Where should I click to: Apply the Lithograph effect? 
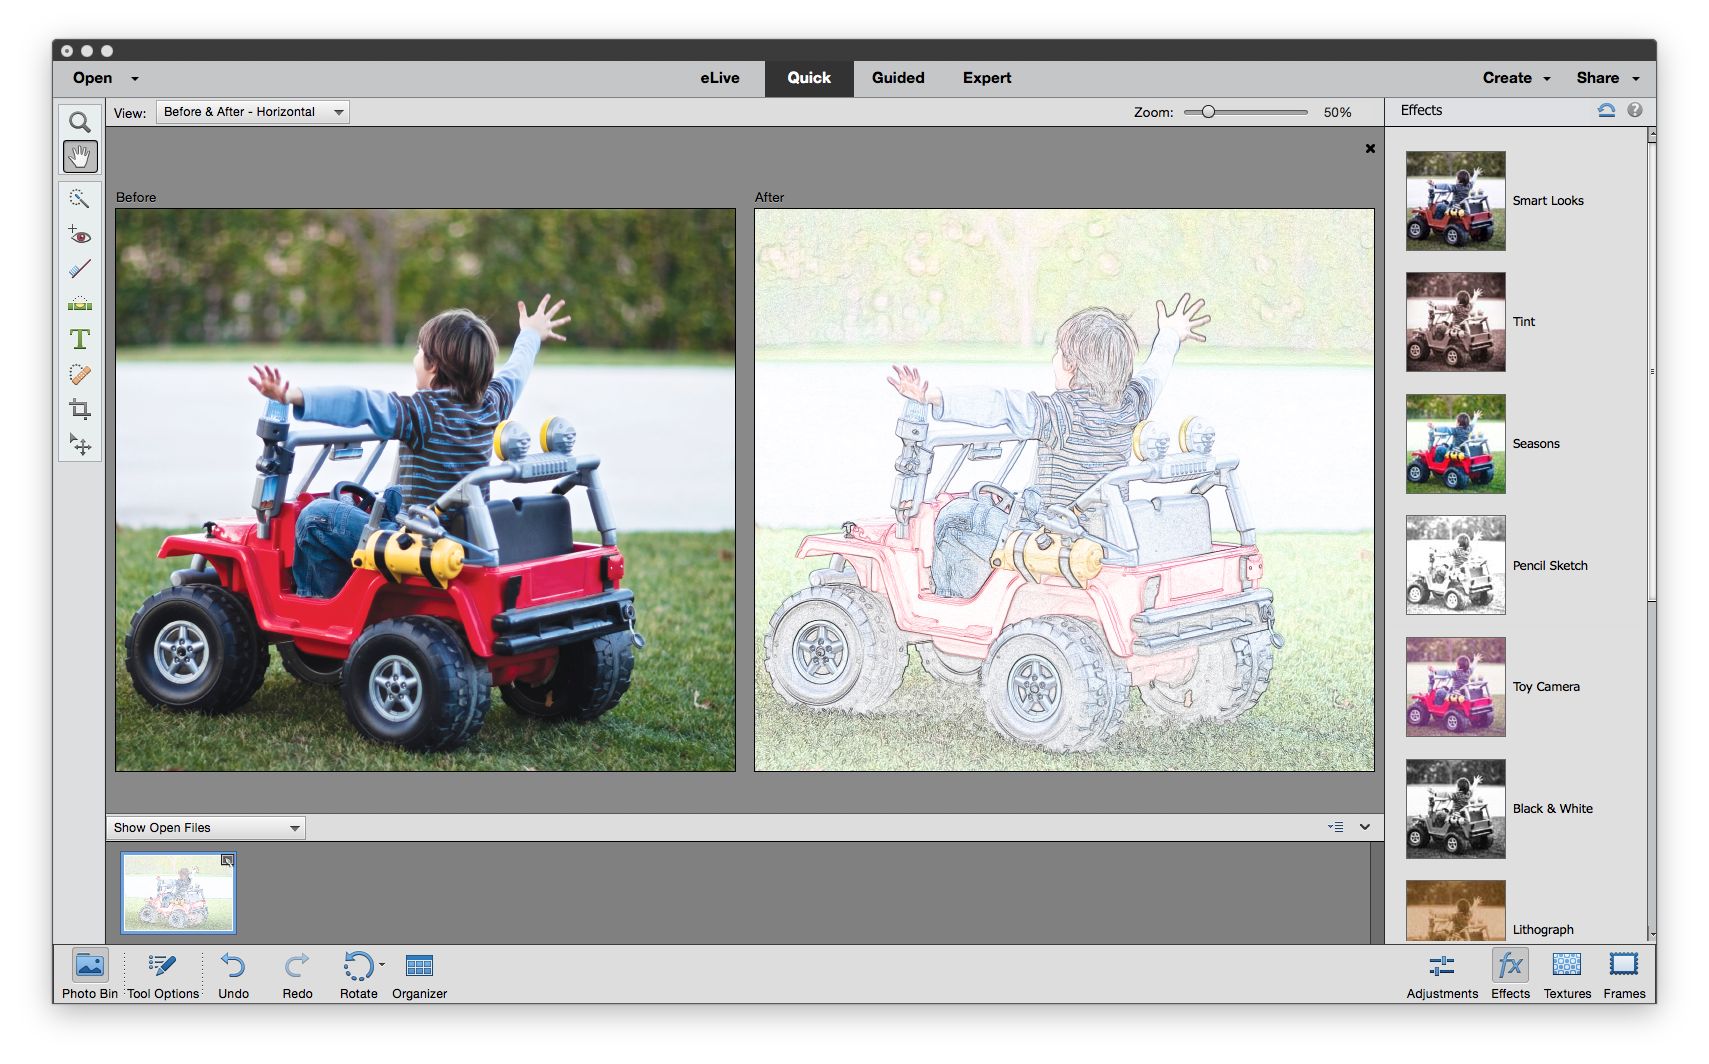tap(1456, 911)
